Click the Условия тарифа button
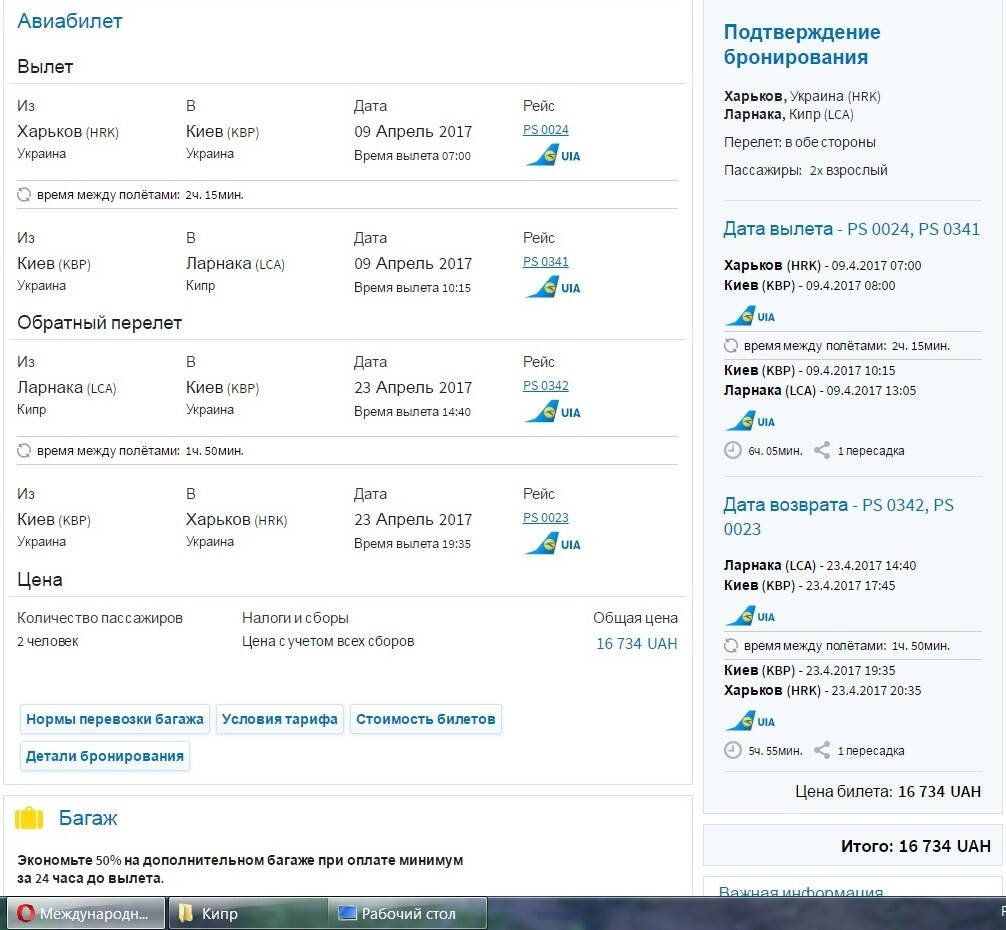This screenshot has height=930, width=1006. click(x=280, y=719)
